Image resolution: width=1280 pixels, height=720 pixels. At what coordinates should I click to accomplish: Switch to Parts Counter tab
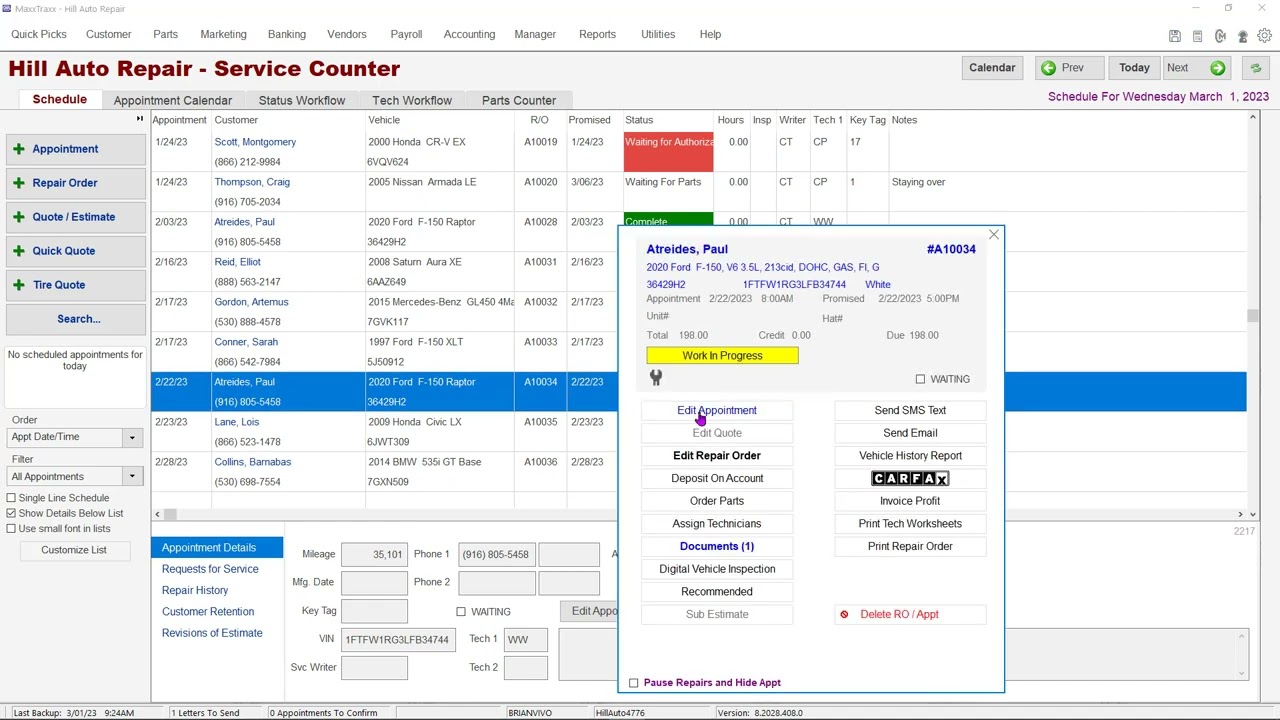click(519, 100)
